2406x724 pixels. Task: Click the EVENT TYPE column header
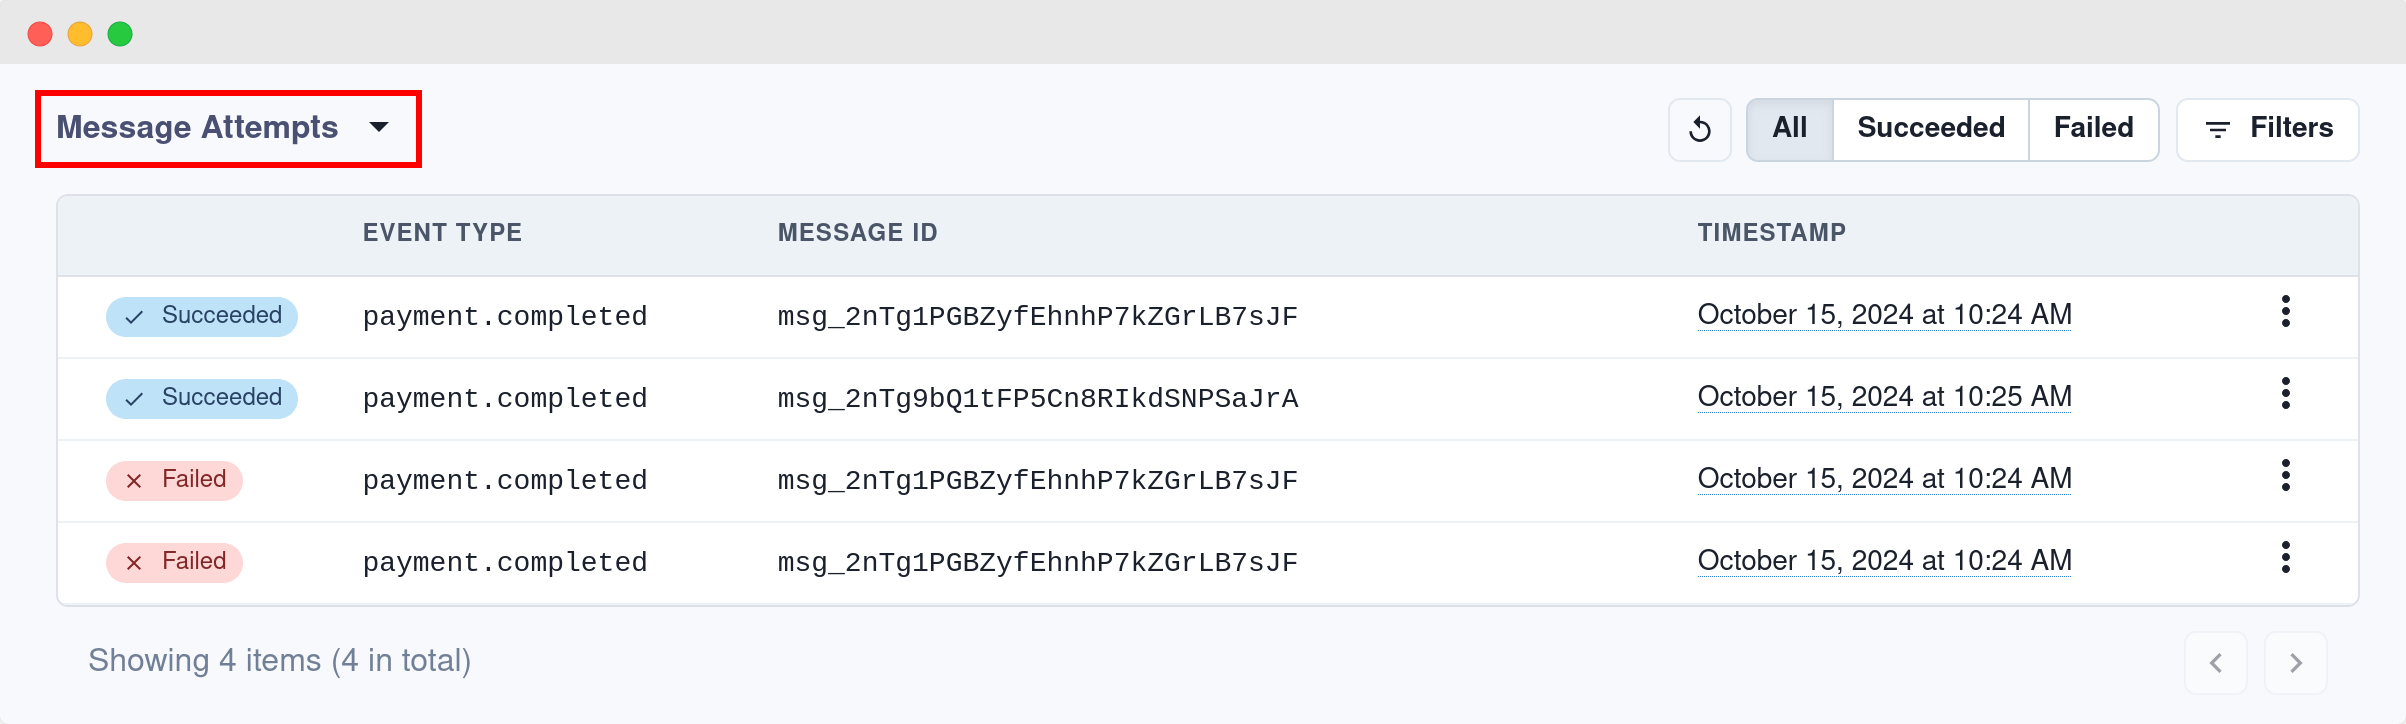click(x=442, y=232)
